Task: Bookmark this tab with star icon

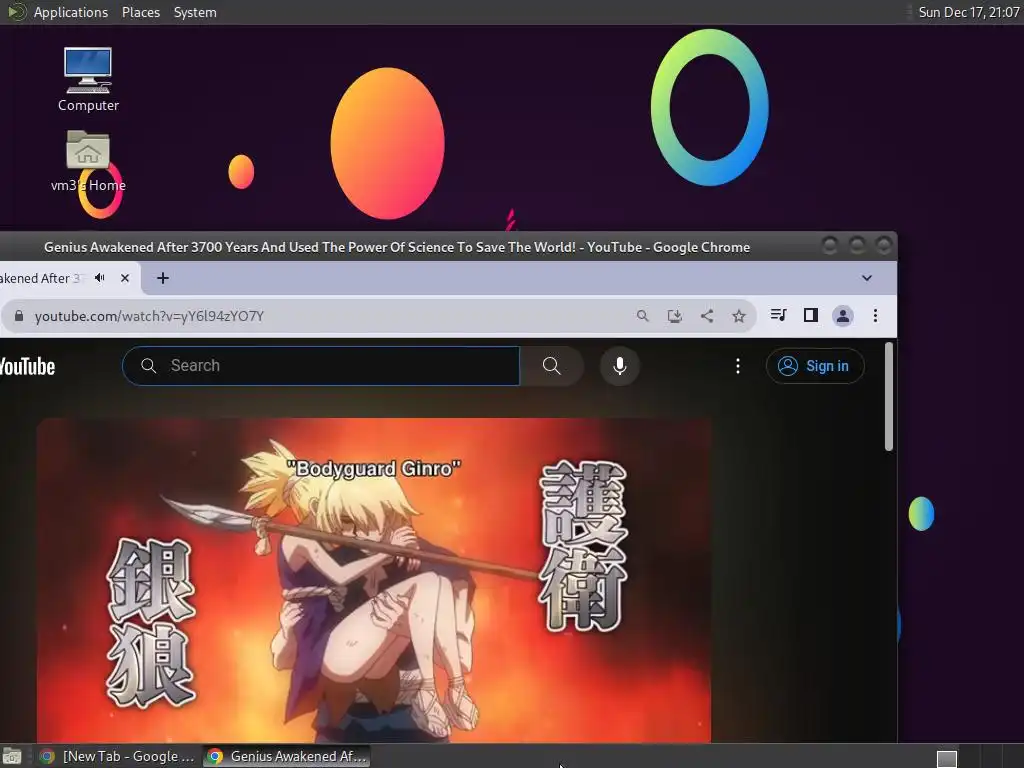Action: [x=739, y=316]
